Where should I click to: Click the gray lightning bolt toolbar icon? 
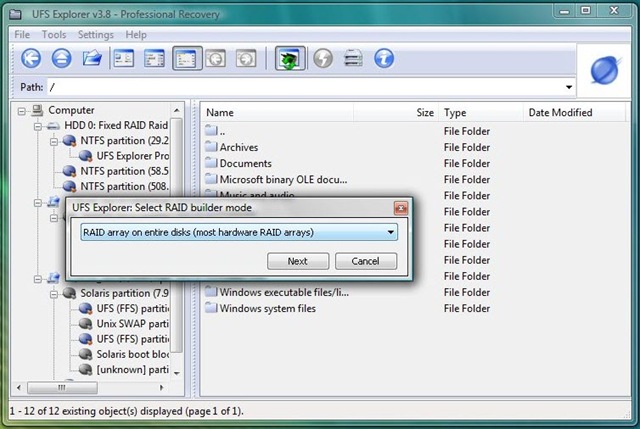pyautogui.click(x=323, y=58)
